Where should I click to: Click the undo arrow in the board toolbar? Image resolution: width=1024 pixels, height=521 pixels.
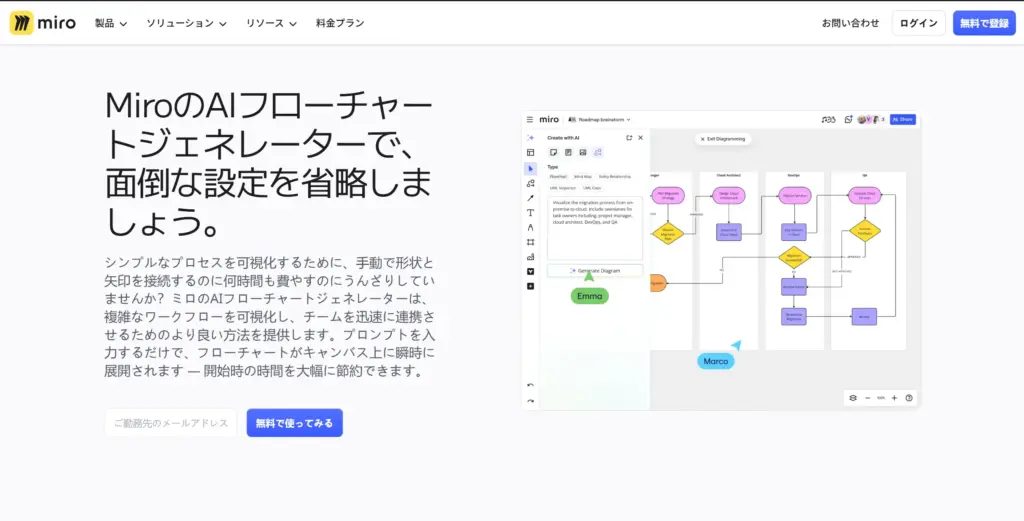(x=530, y=385)
